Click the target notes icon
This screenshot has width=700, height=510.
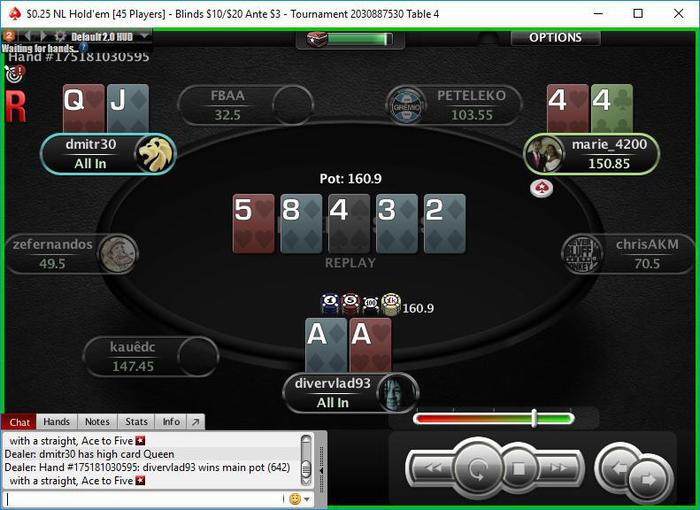click(x=15, y=74)
